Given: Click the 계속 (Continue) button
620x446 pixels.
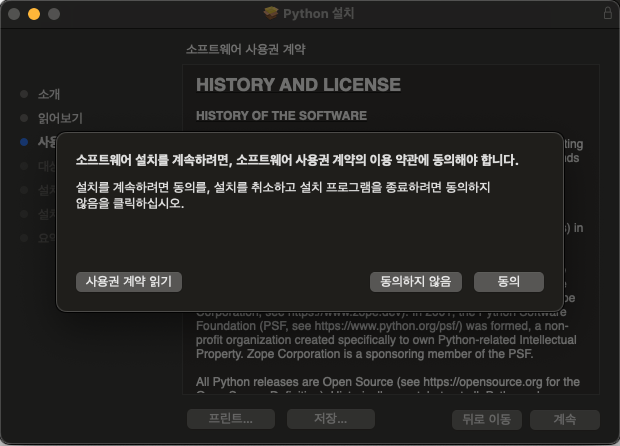Looking at the screenshot, I should tap(565, 420).
